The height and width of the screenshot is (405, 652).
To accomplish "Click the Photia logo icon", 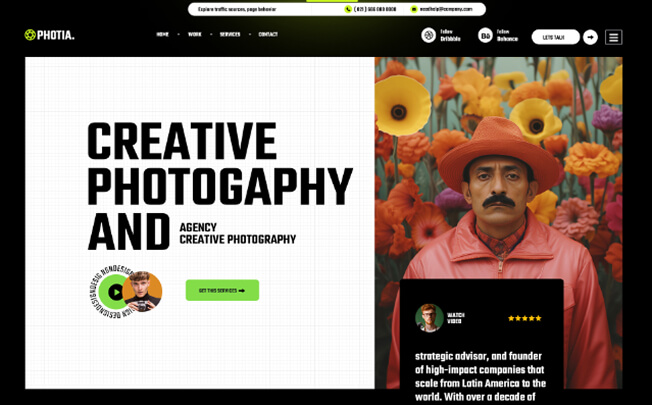I will click(x=31, y=35).
